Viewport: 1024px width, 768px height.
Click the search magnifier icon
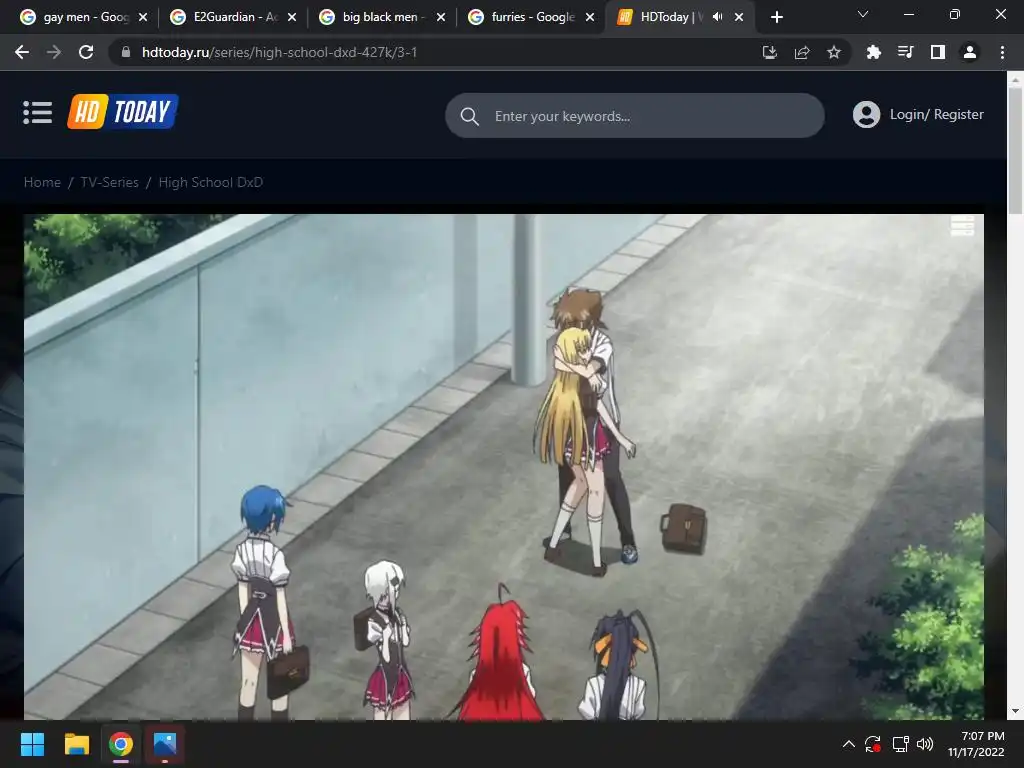[470, 116]
